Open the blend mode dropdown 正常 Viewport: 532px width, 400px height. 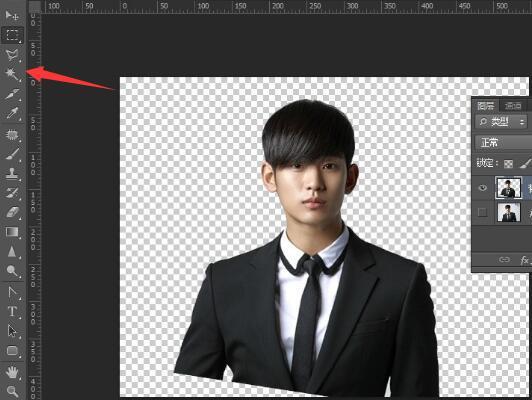(504, 143)
